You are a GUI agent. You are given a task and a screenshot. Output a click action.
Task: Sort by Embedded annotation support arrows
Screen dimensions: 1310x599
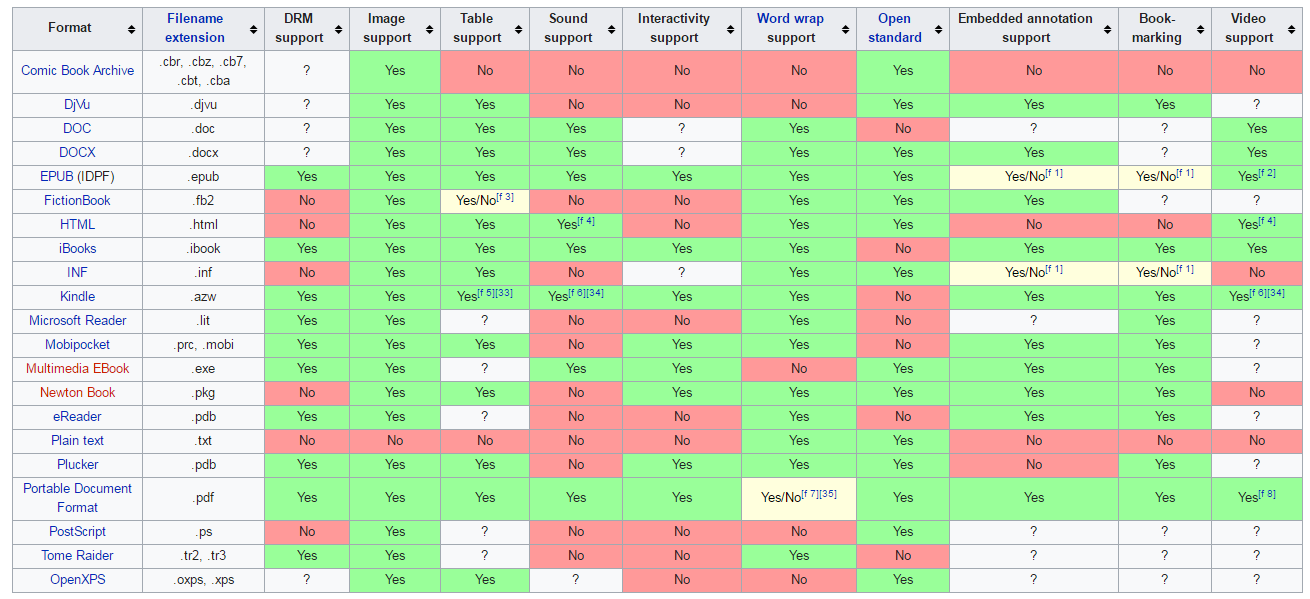pyautogui.click(x=1108, y=29)
